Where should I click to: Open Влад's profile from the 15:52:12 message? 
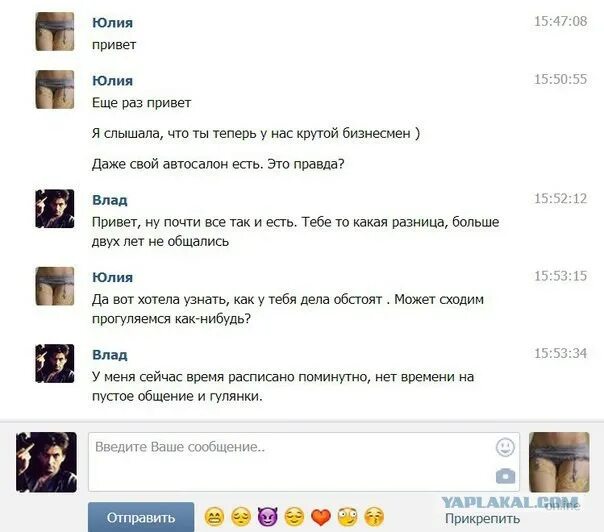[x=110, y=200]
